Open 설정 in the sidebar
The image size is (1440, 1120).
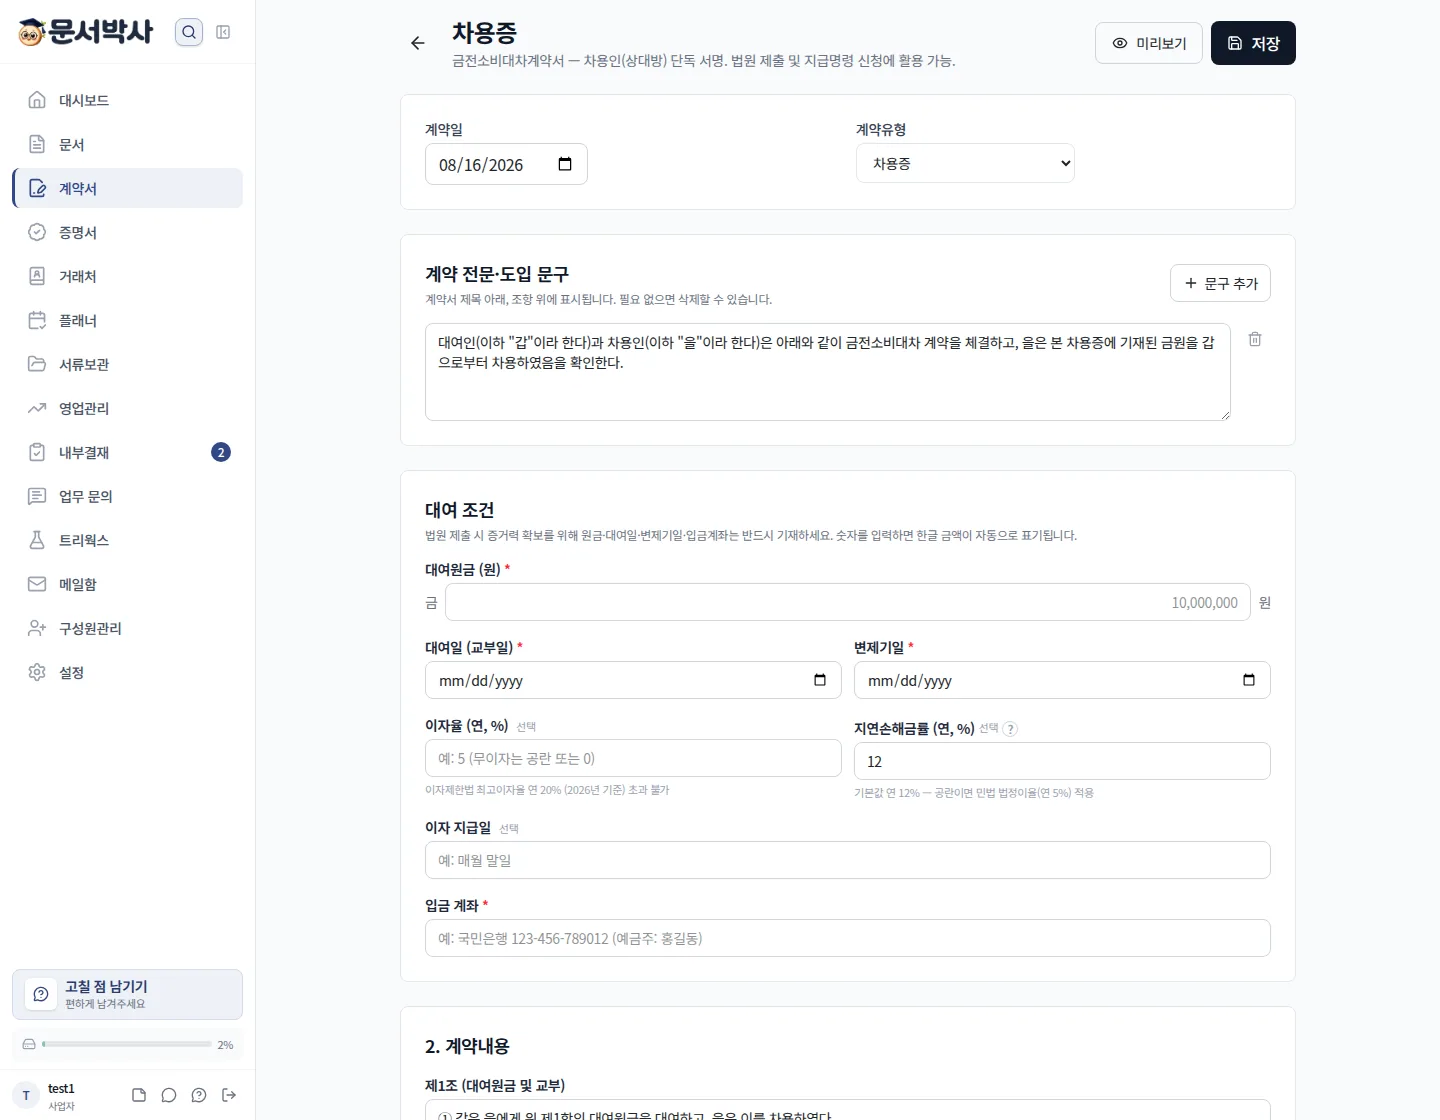[x=128, y=672]
